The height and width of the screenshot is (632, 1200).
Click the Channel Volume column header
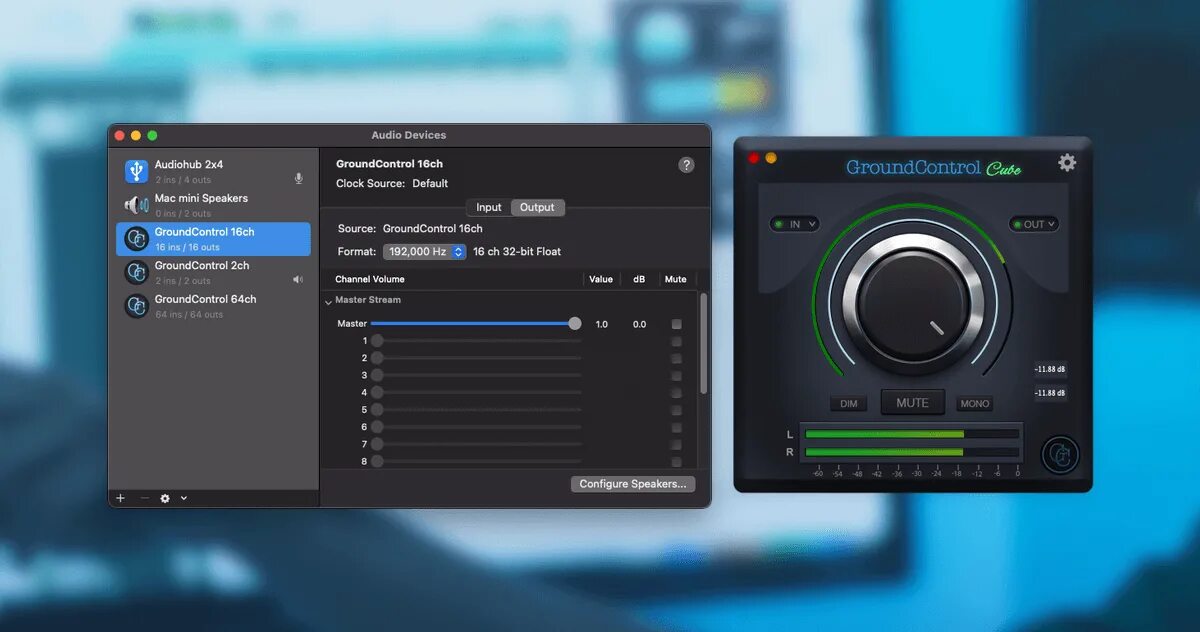[370, 279]
